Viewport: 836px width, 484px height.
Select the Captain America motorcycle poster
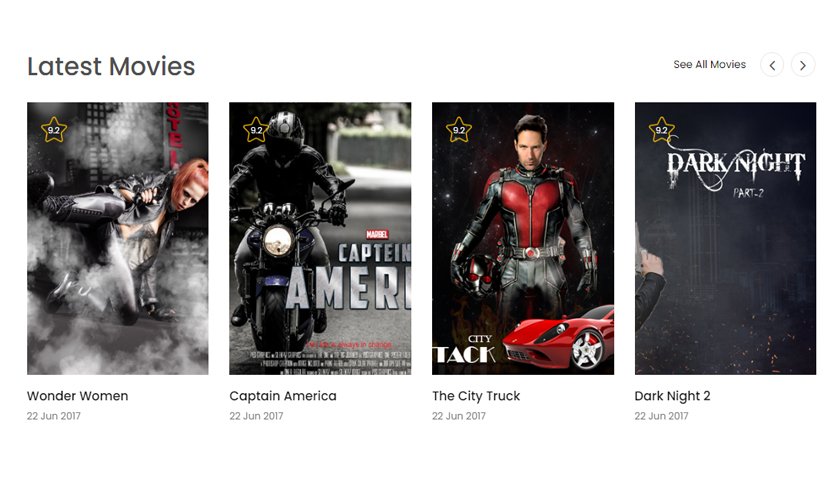pos(320,238)
